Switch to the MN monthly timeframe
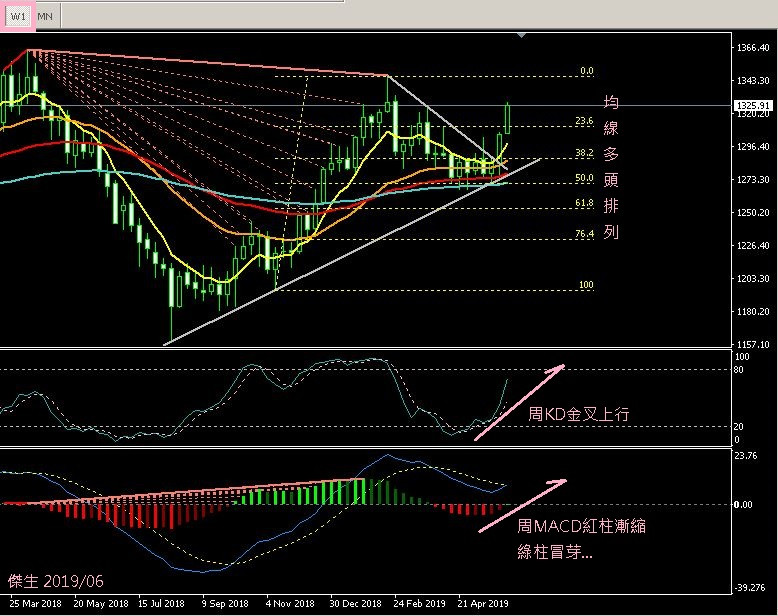This screenshot has height=616, width=778. click(x=46, y=17)
